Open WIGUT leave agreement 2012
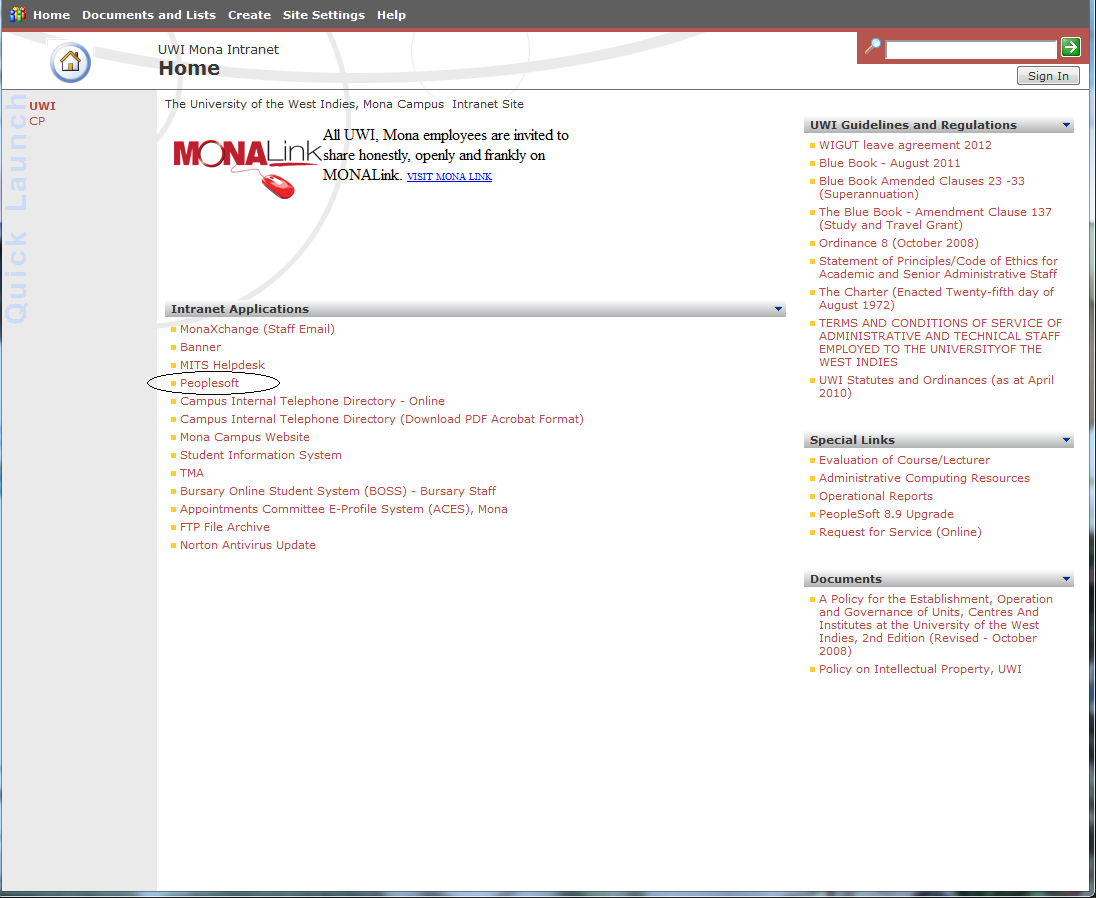The width and height of the screenshot is (1096, 898). [905, 145]
